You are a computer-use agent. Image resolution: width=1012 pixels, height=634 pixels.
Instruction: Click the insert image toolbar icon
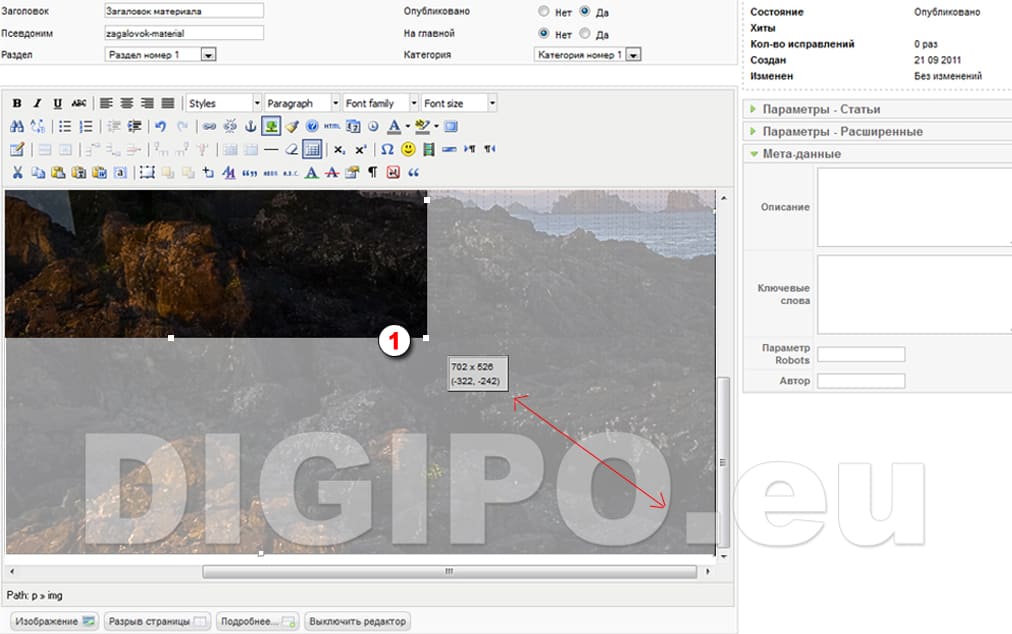[271, 126]
